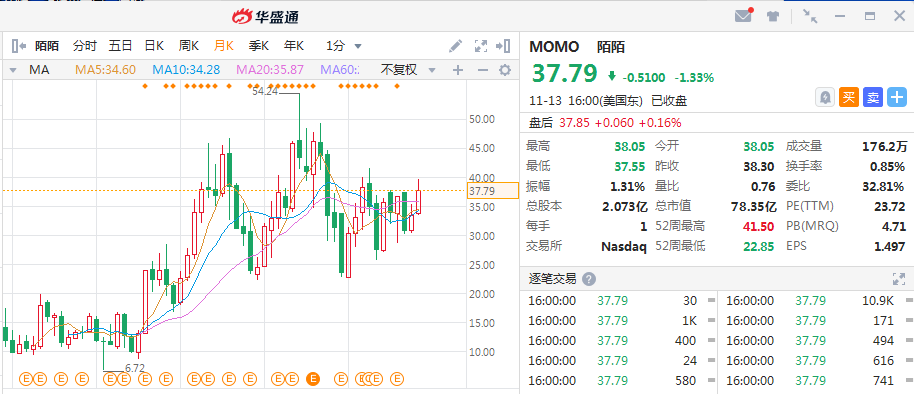
Task: Click the highlighted orange E earnings marker
Action: (313, 379)
